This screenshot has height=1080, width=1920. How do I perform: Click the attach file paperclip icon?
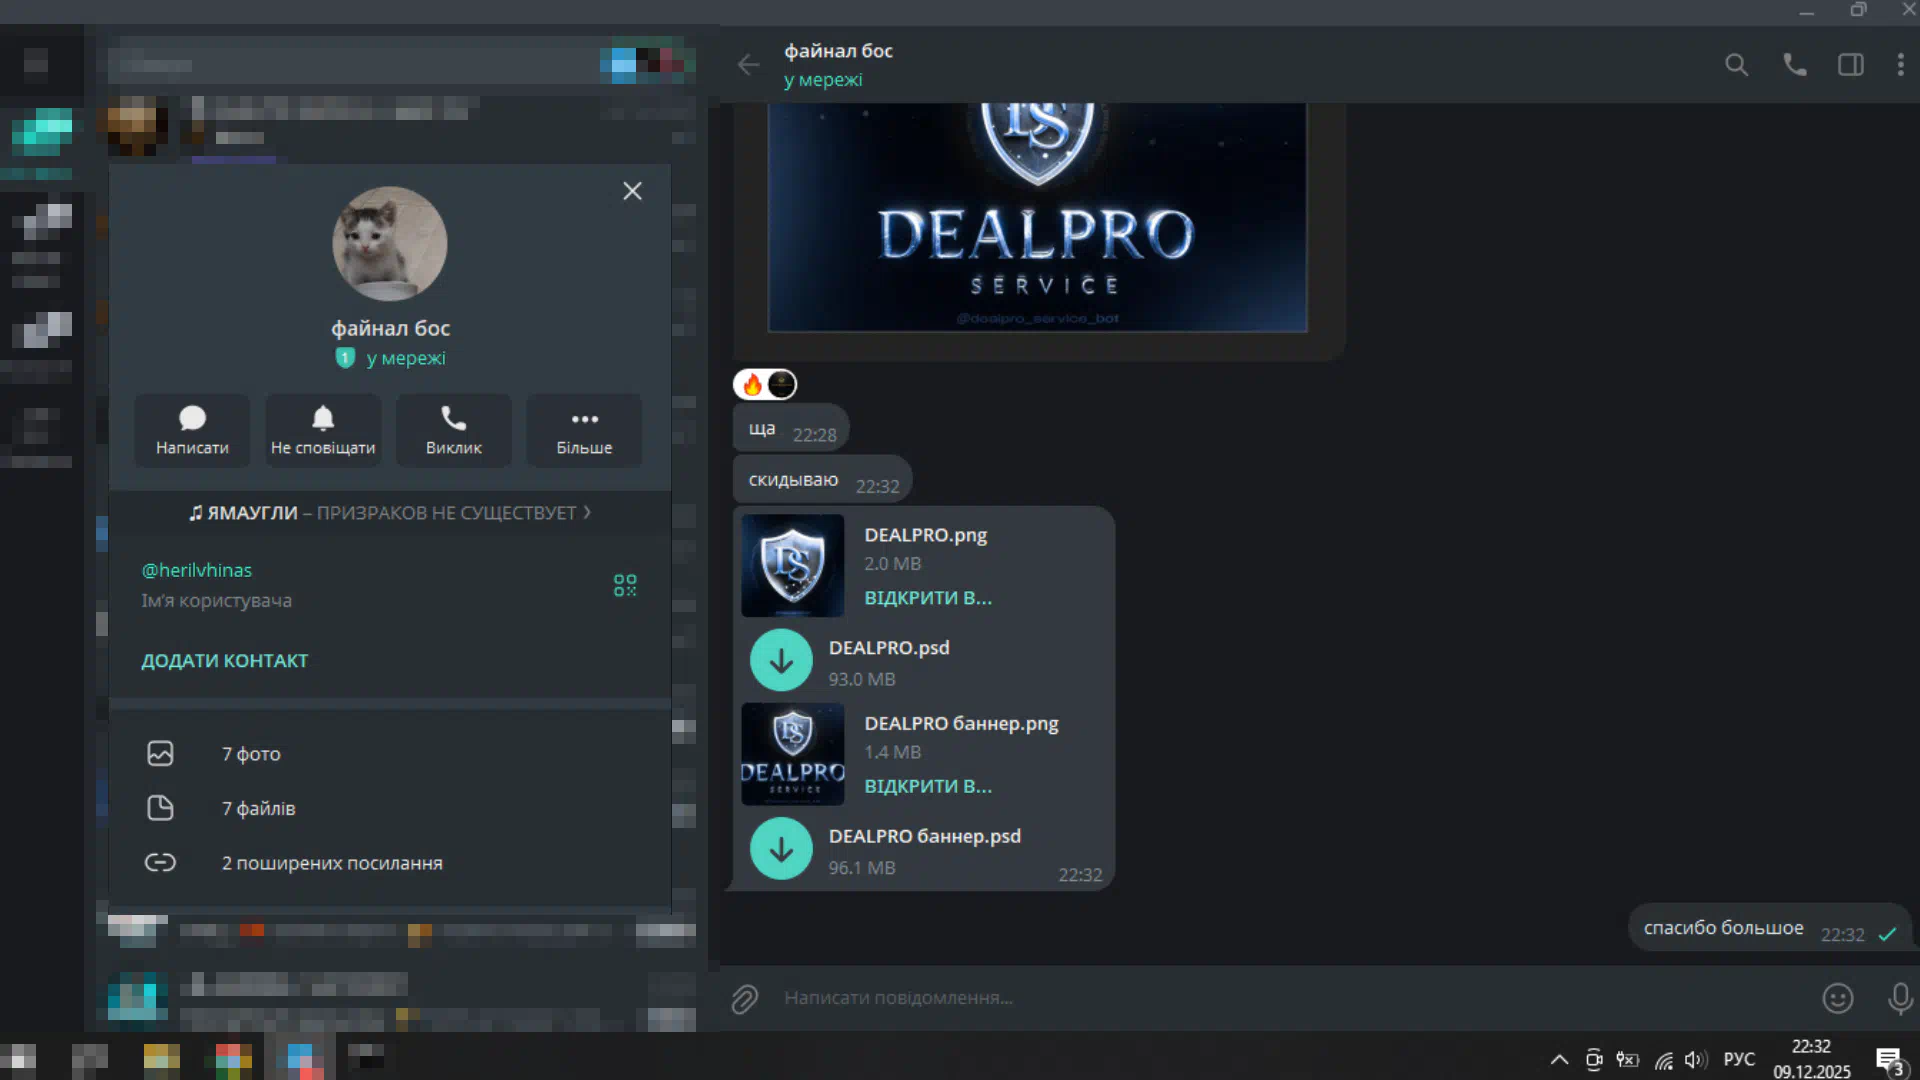pyautogui.click(x=744, y=998)
